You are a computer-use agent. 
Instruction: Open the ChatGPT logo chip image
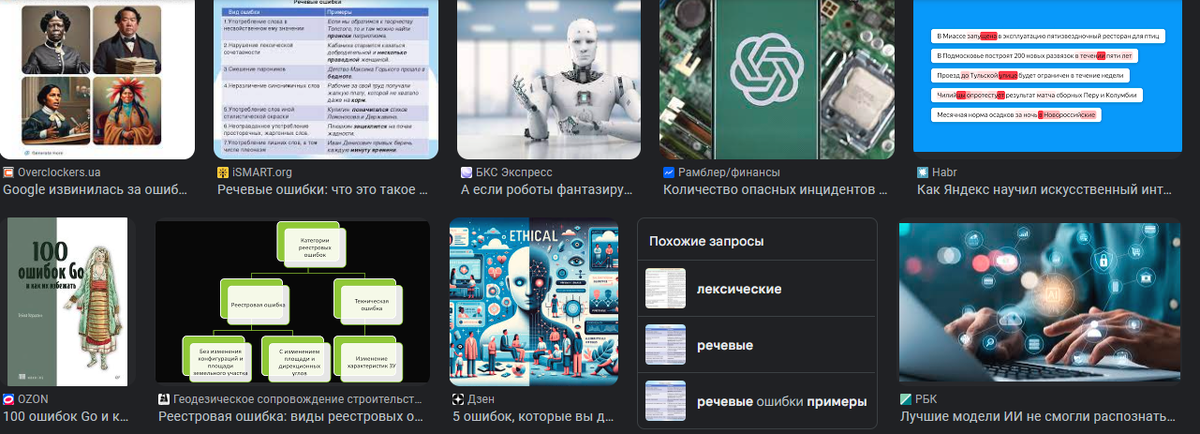777,79
